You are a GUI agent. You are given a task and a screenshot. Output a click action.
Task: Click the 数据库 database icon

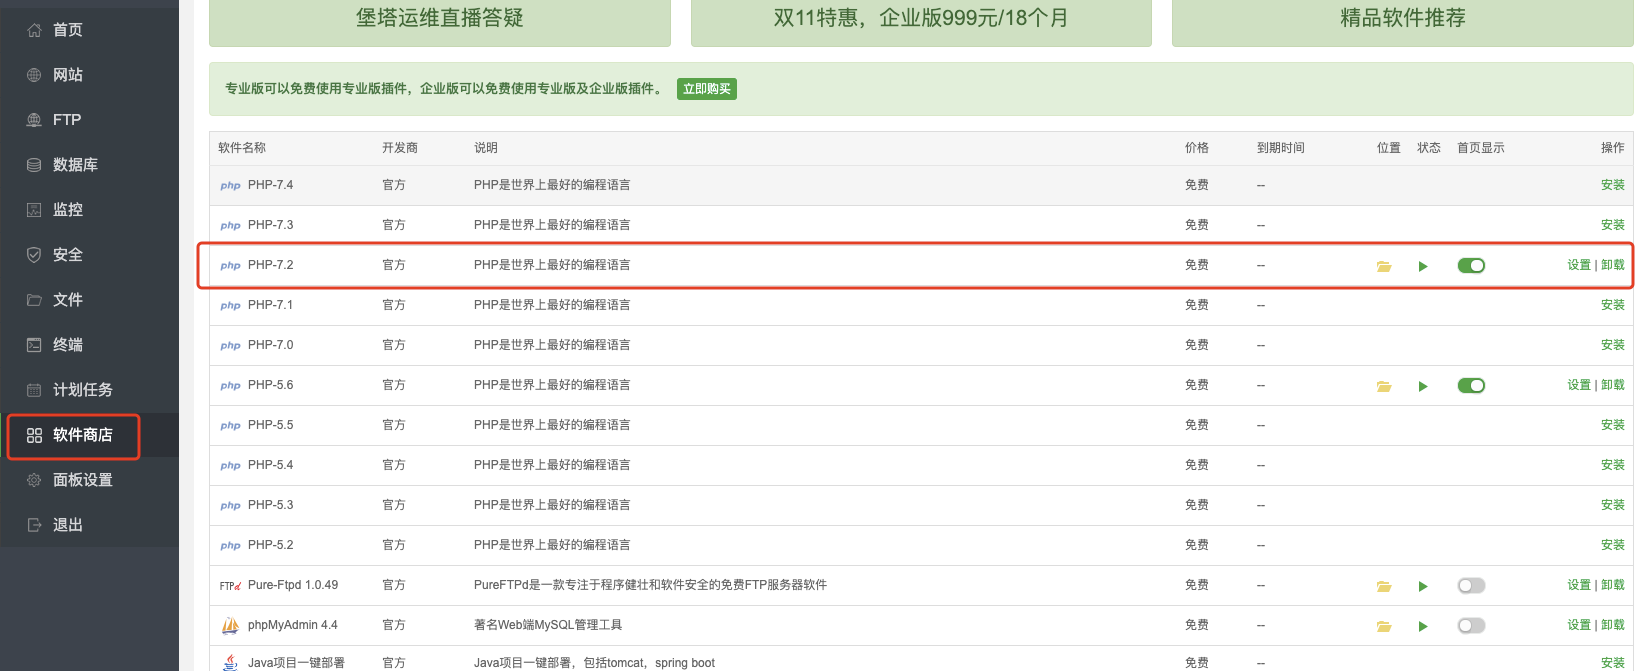click(x=34, y=165)
